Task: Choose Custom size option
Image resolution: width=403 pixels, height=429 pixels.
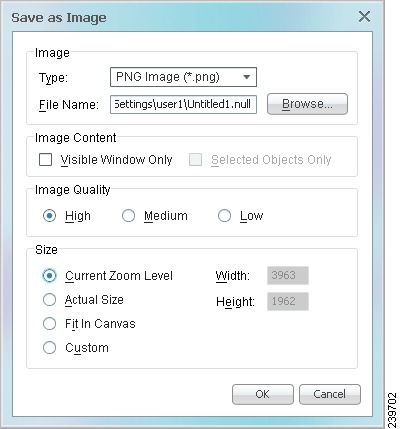Action: (49, 348)
